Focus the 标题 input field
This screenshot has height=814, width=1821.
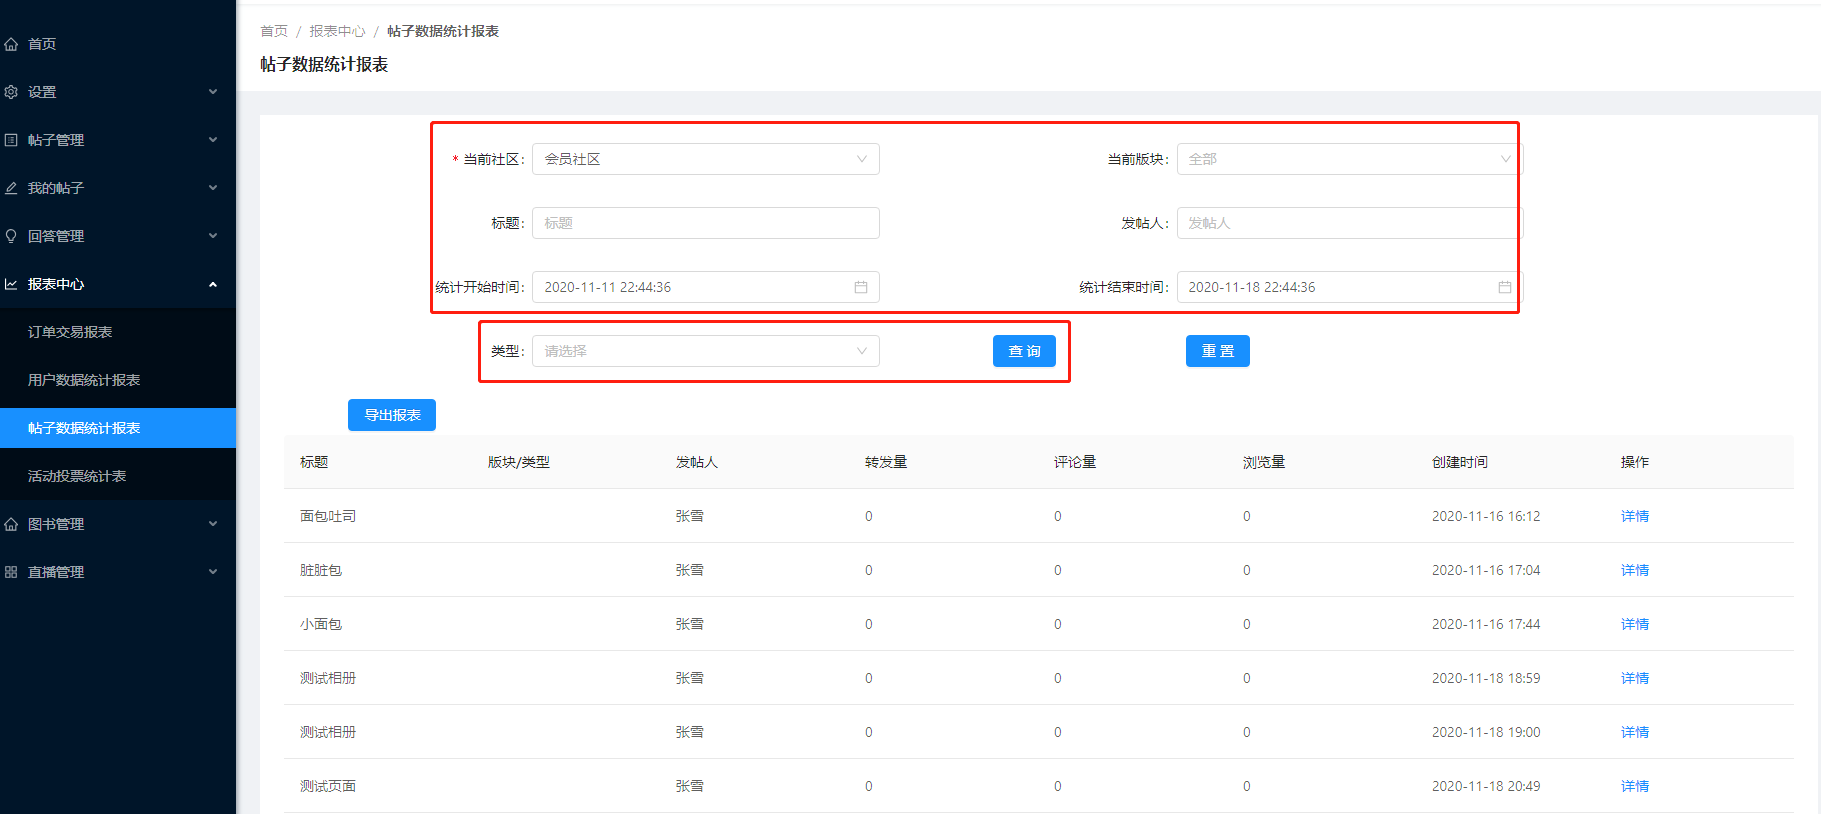pyautogui.click(x=706, y=223)
